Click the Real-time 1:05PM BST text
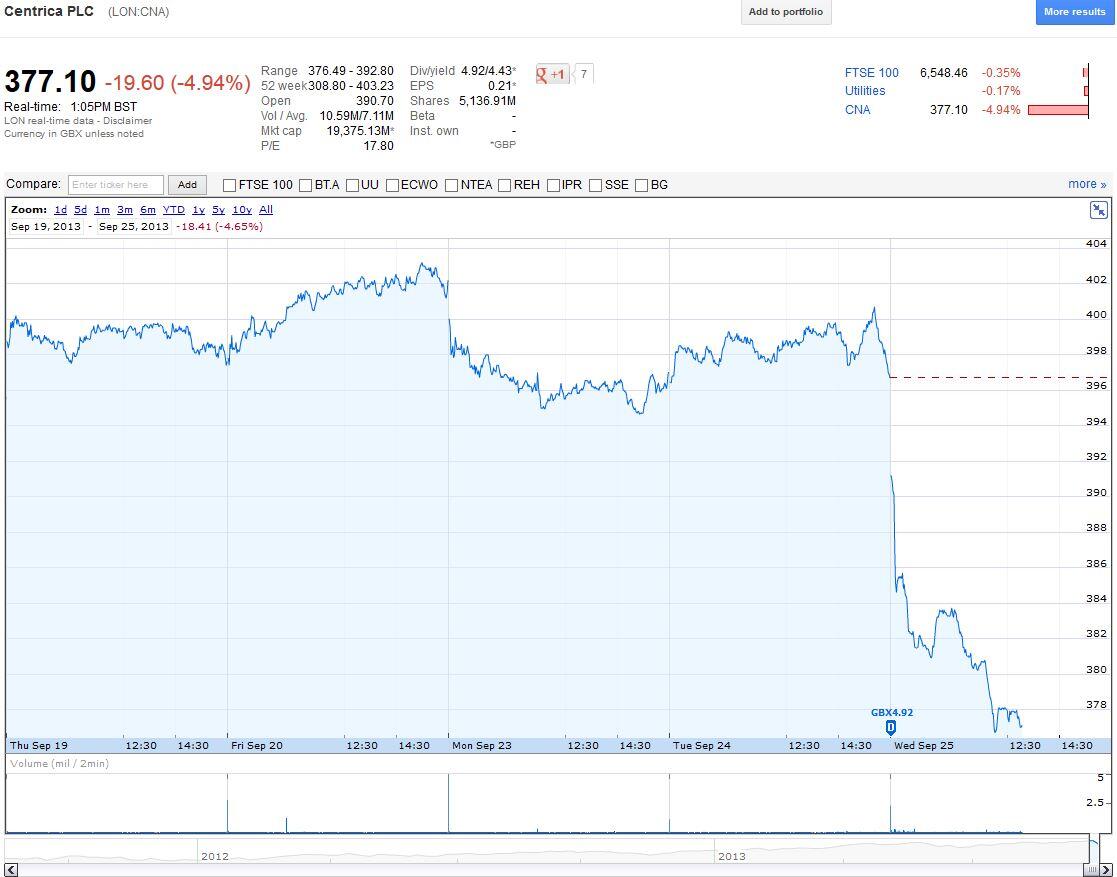1117x877 pixels. click(71, 107)
